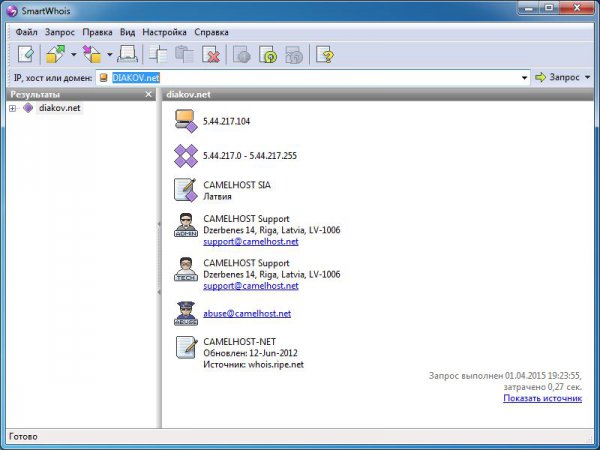Open the abuse@camelhost.net link
Screen dimensions: 600x450
point(247,313)
